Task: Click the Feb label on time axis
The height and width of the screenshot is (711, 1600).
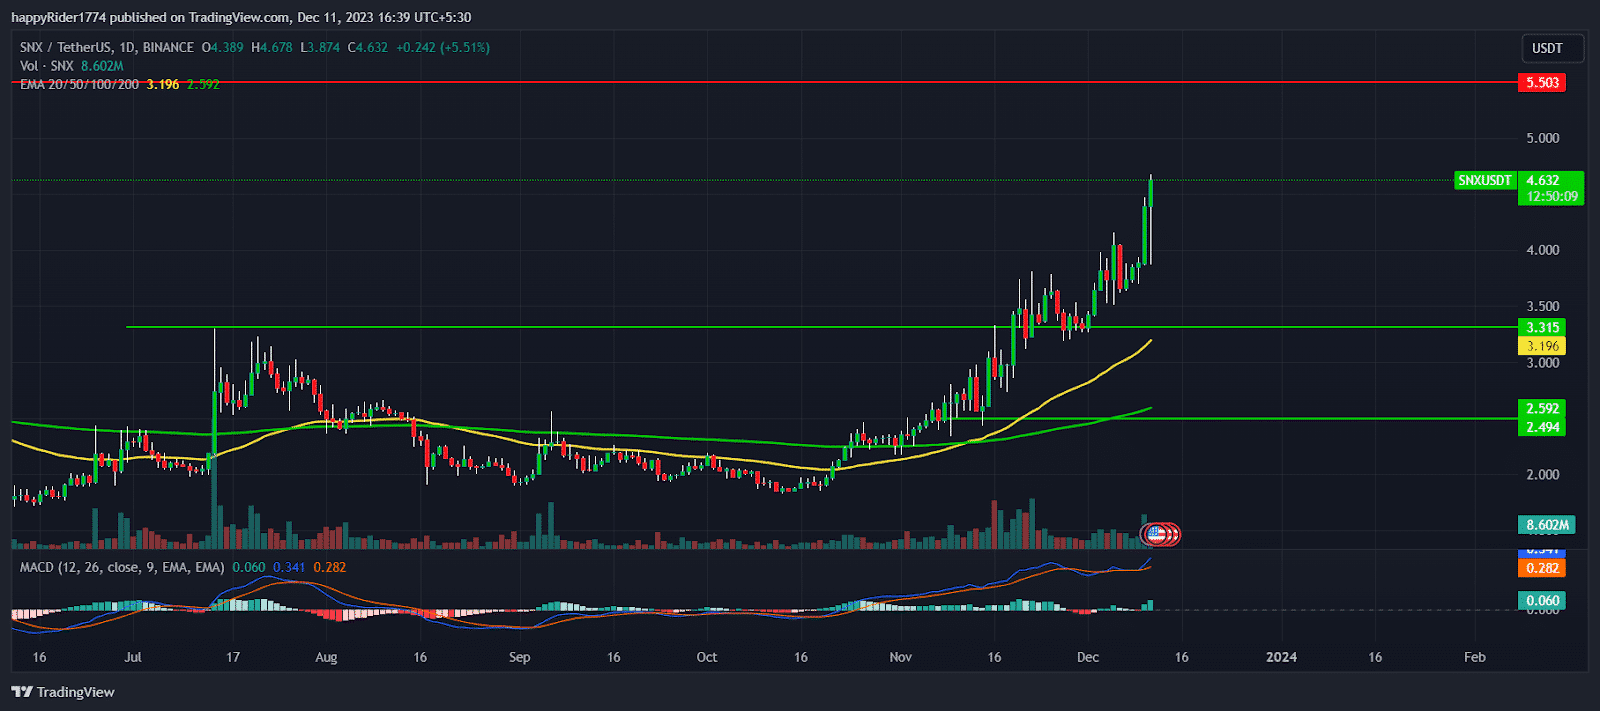Action: coord(1475,657)
